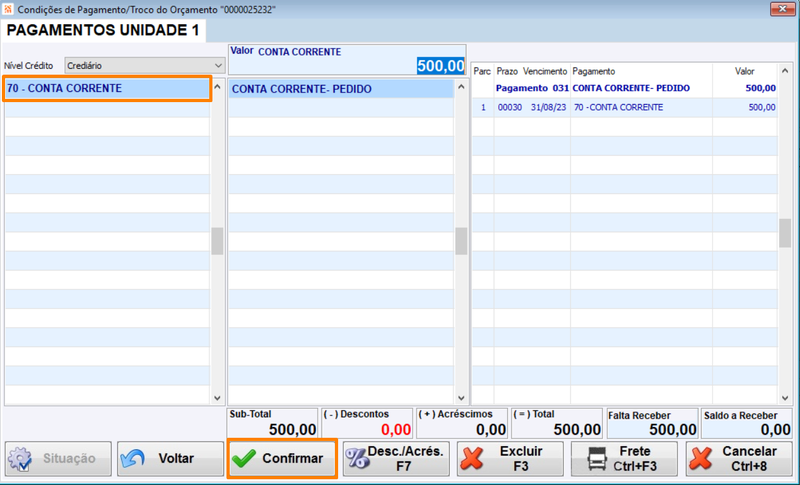Click the percent icon on Desc./Acrés.
The height and width of the screenshot is (485, 800).
coord(357,458)
